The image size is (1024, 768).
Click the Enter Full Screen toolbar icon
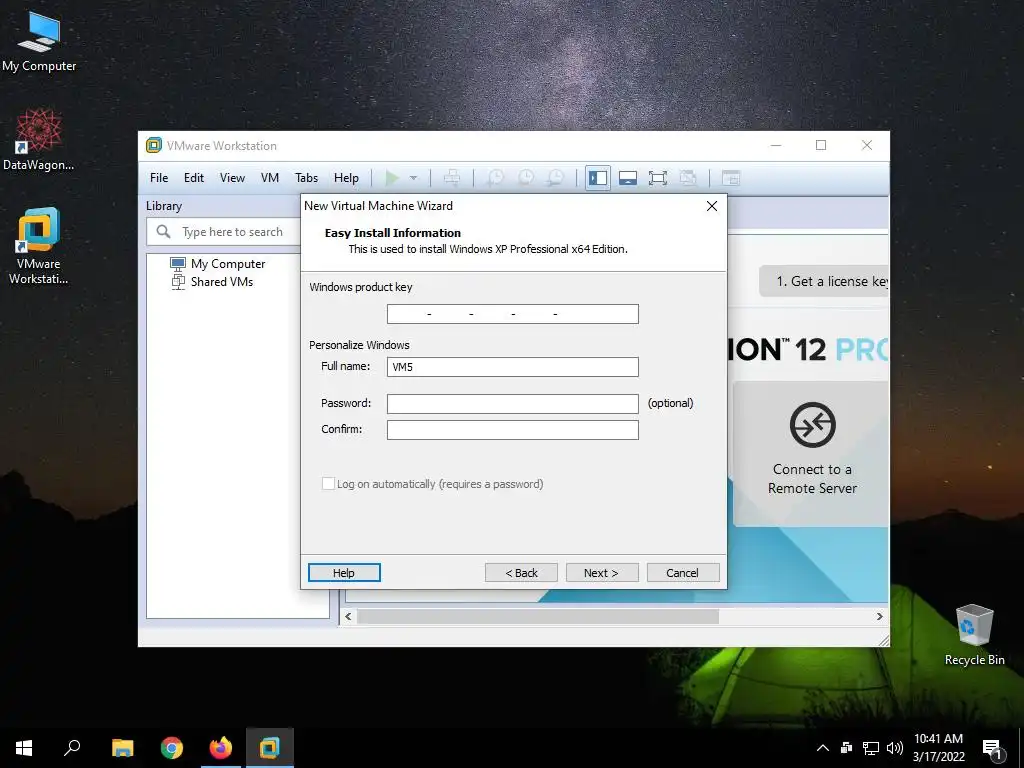click(658, 178)
